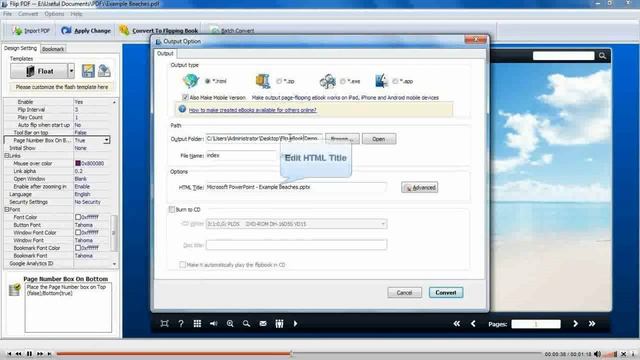Viewport: 640px width, 360px height.
Task: Click the Output Folder path field
Action: 264,139
